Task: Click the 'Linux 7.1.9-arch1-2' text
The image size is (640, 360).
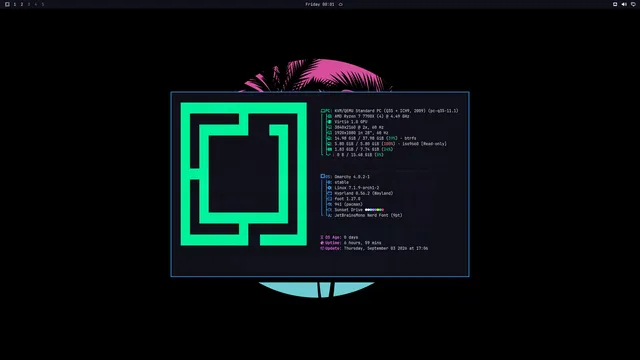Action: click(357, 188)
